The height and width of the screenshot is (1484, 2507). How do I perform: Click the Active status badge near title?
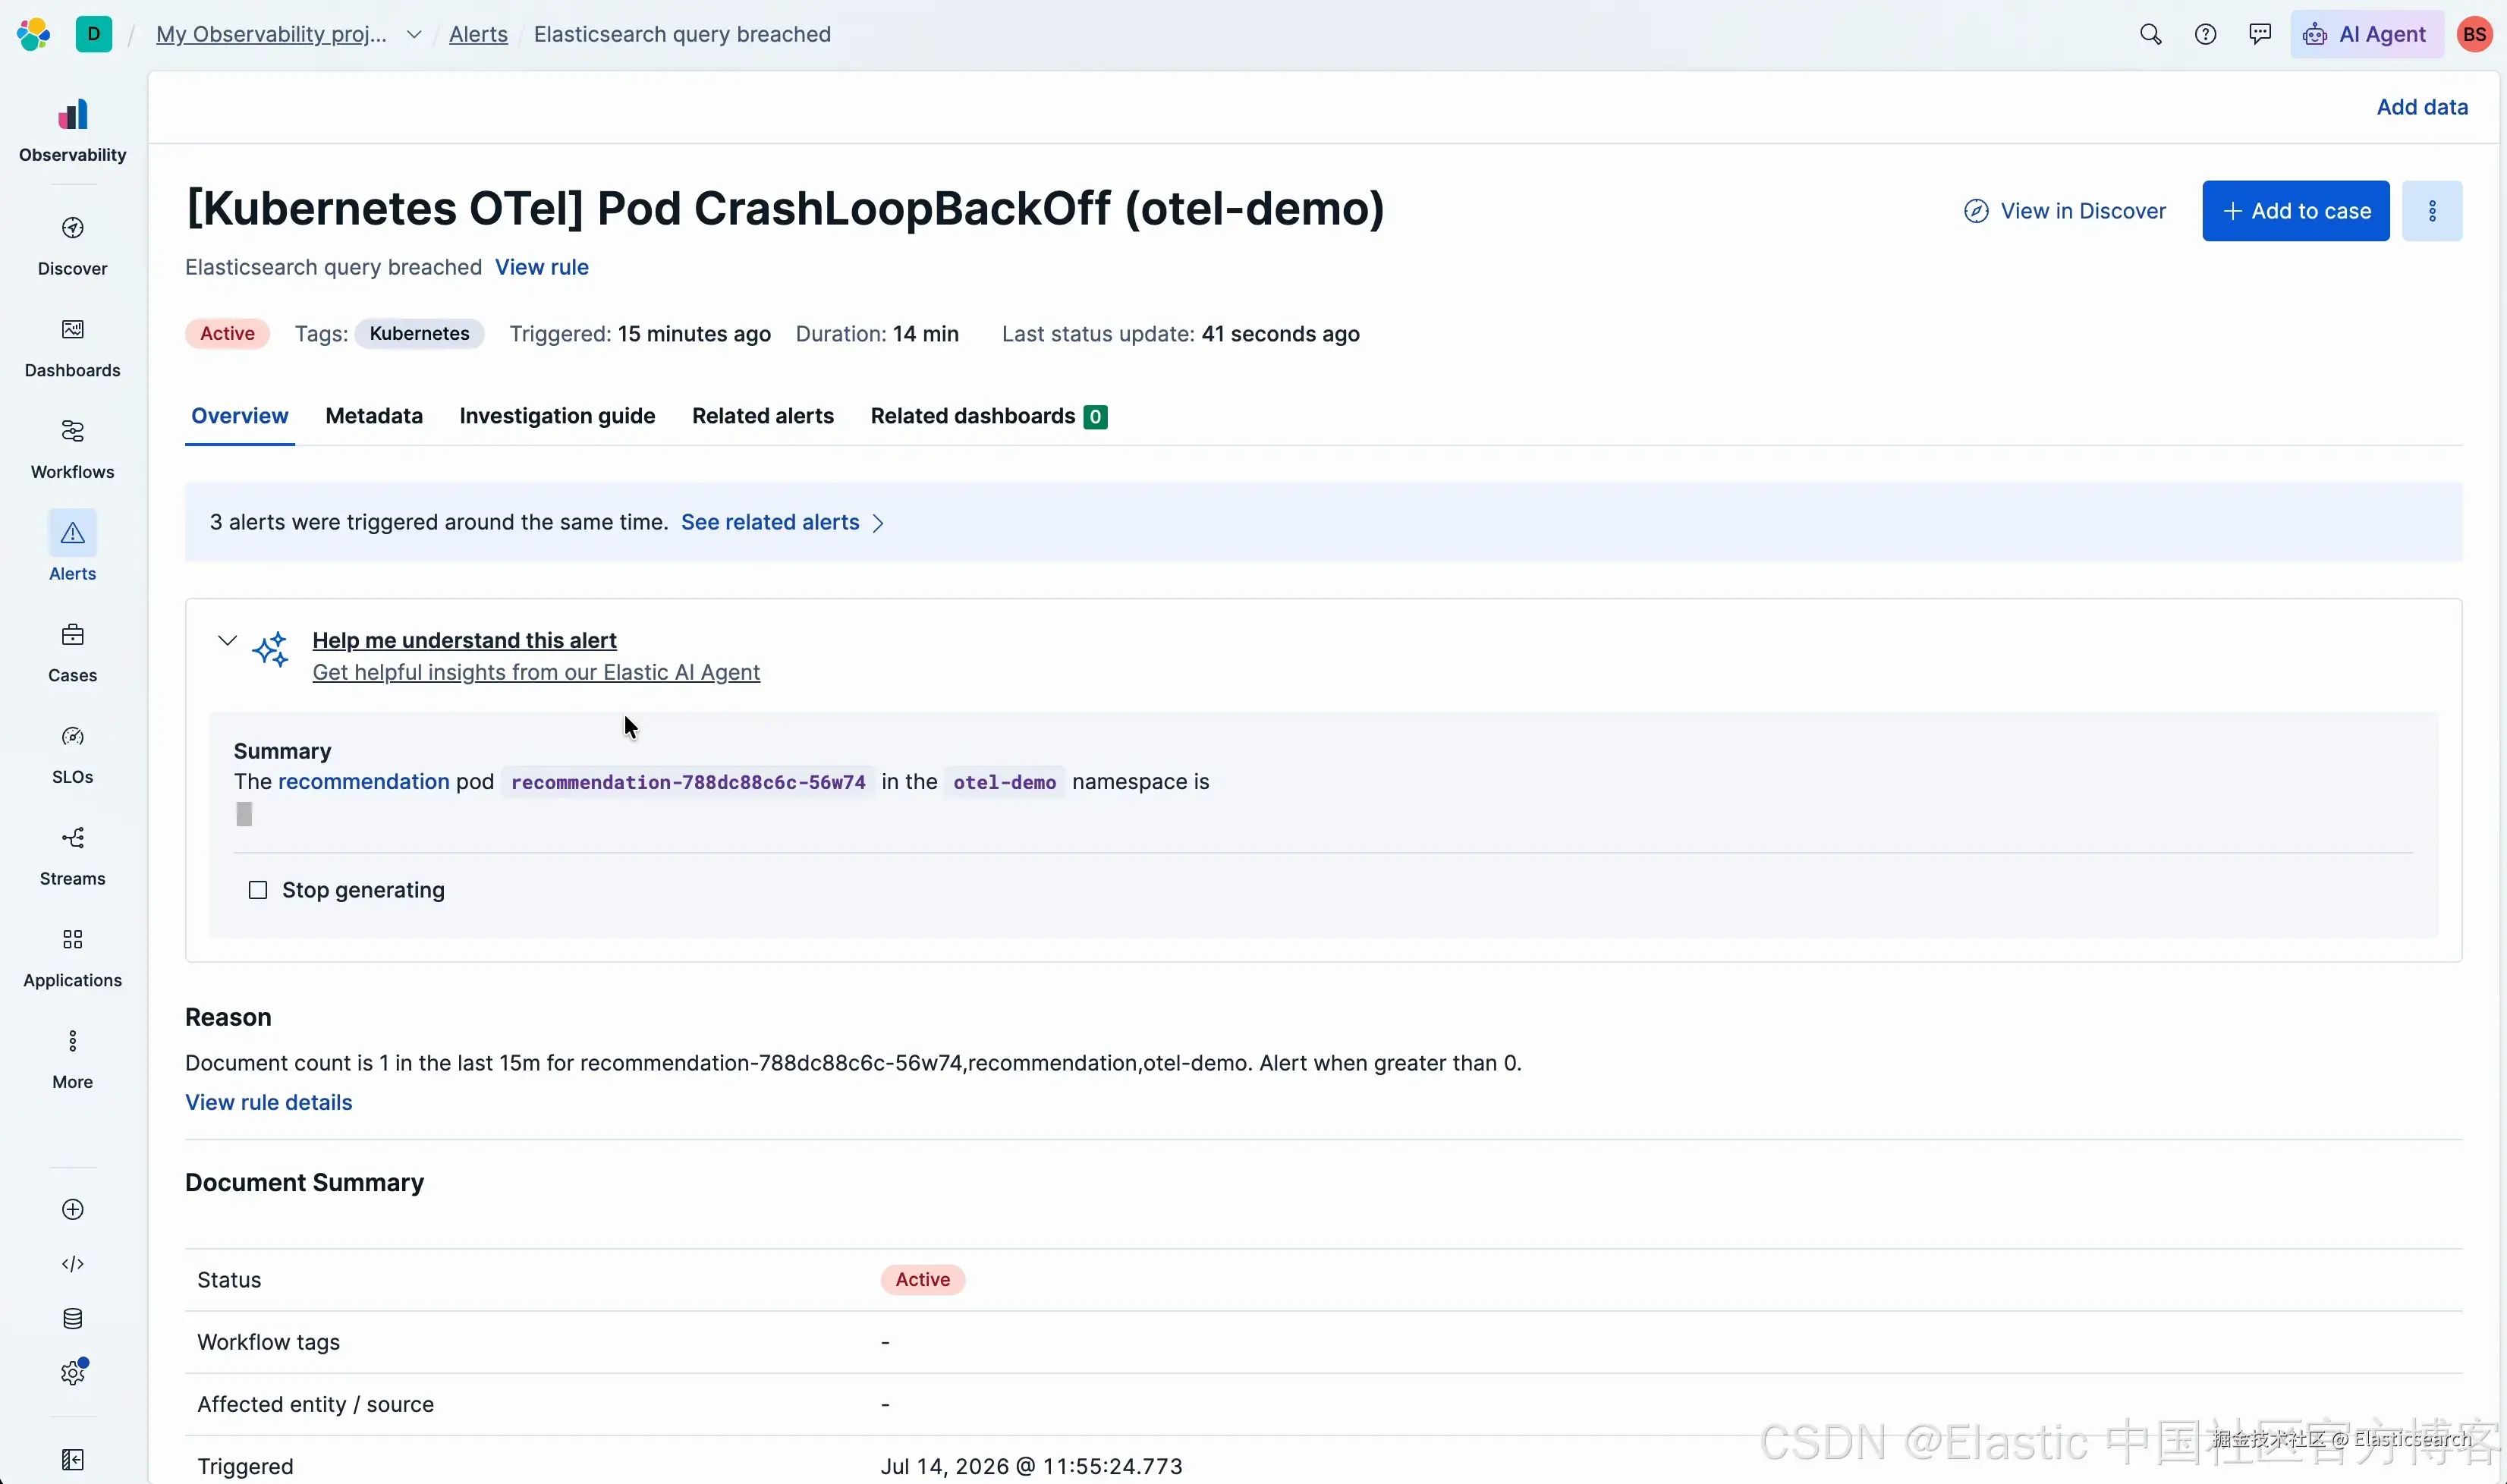click(x=227, y=334)
